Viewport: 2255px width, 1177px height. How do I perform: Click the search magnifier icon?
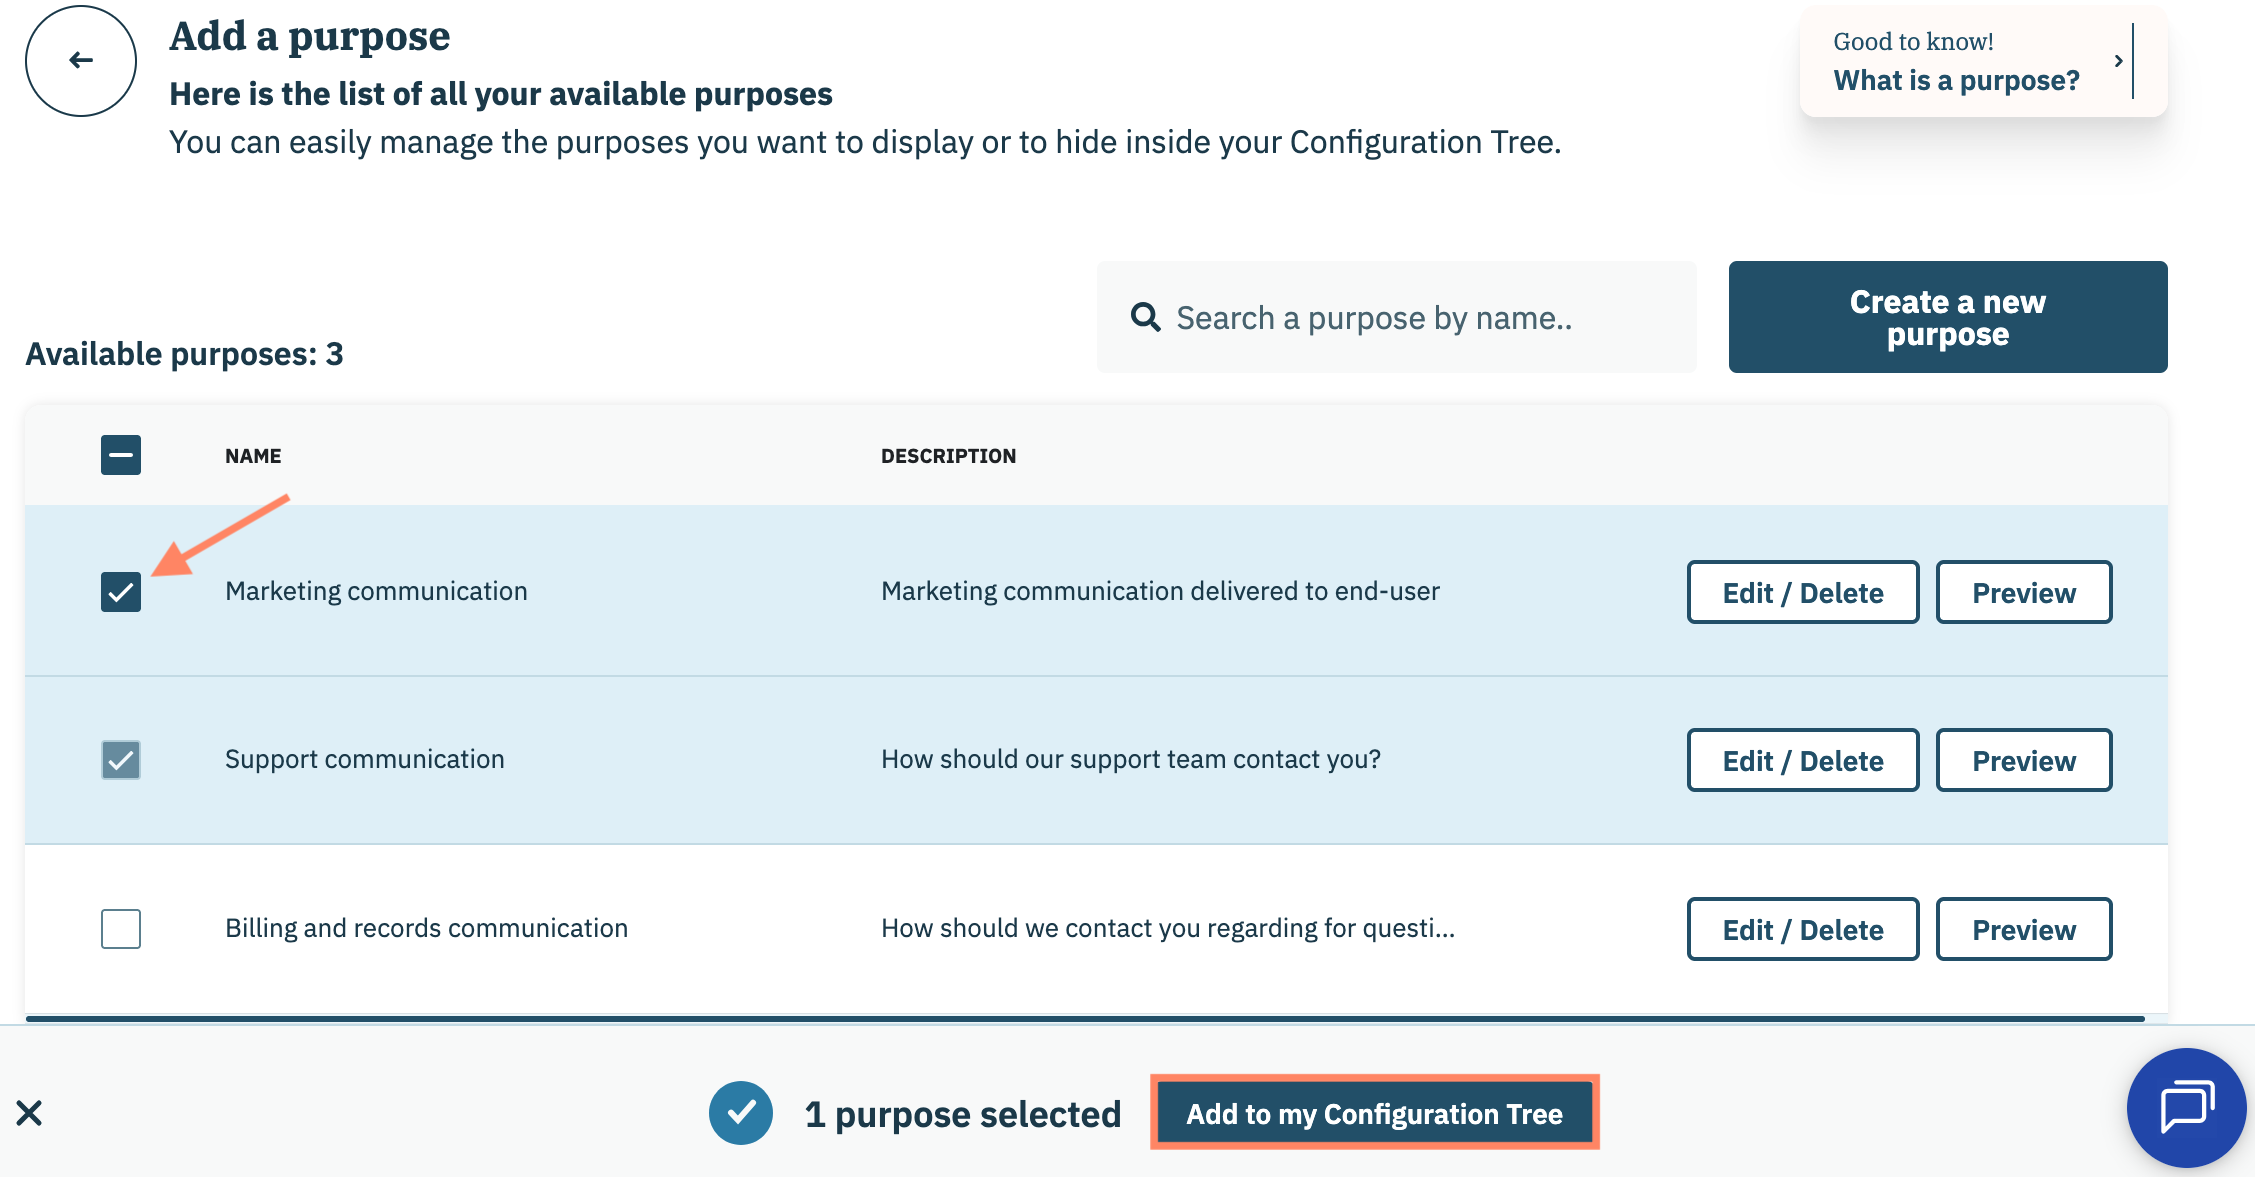coord(1145,318)
